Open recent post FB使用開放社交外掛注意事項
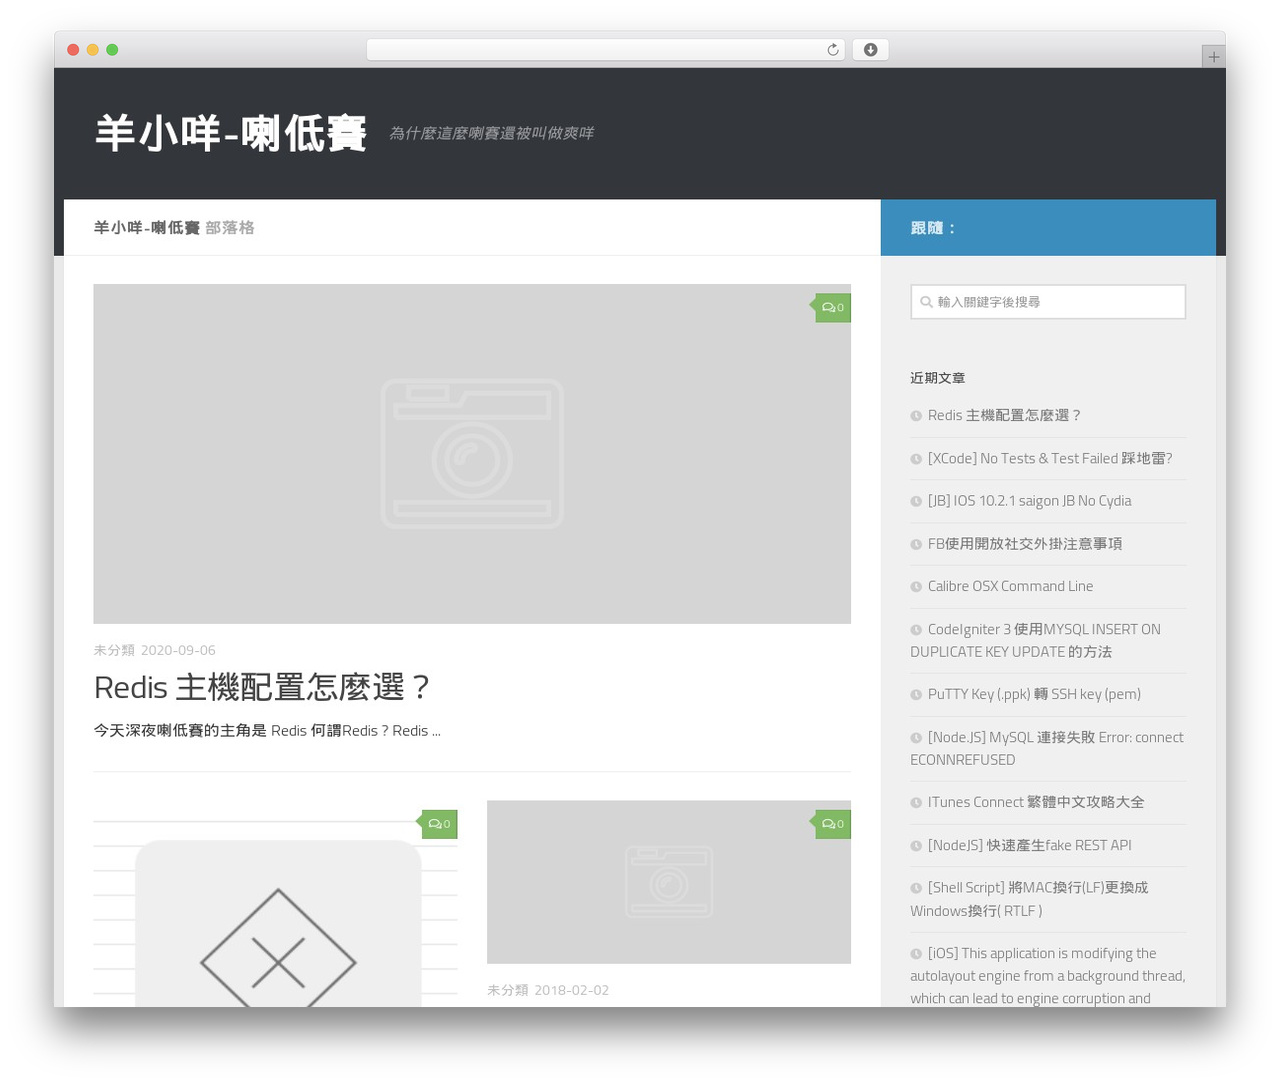This screenshot has height=1084, width=1280. tap(1025, 544)
